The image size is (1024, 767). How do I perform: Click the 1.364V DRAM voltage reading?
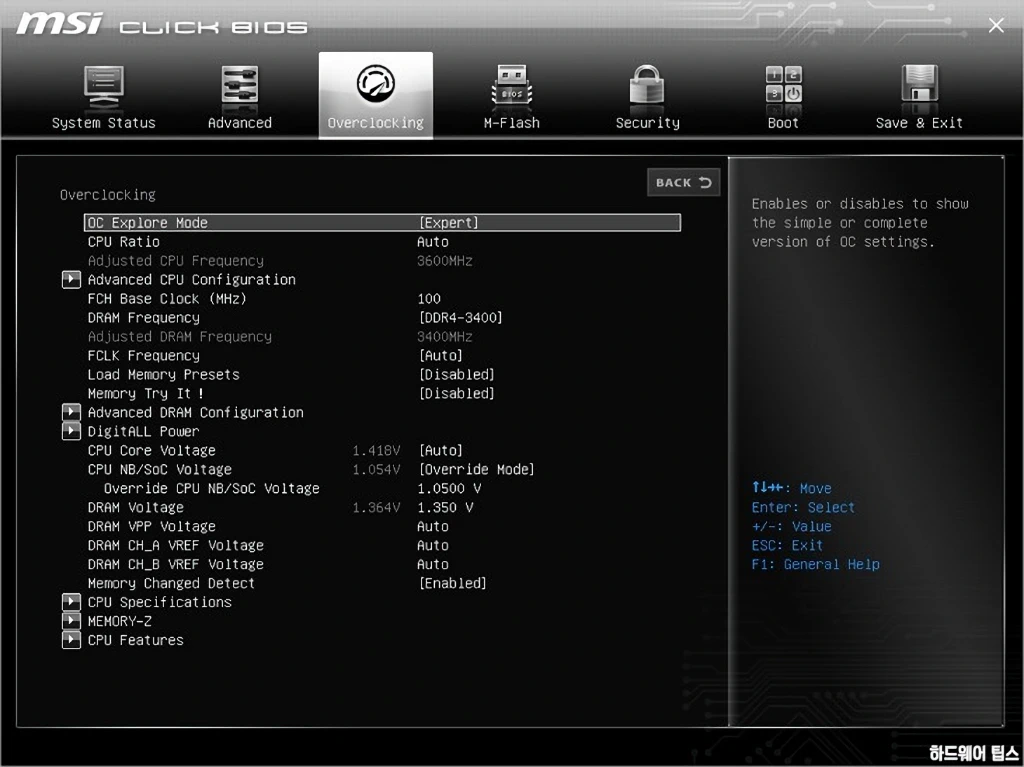[x=376, y=507]
